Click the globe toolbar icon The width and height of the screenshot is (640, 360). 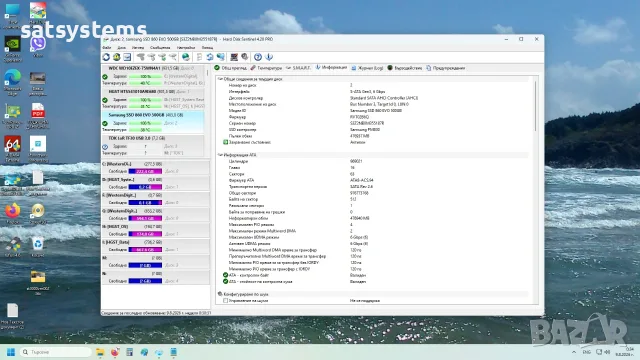point(186,57)
